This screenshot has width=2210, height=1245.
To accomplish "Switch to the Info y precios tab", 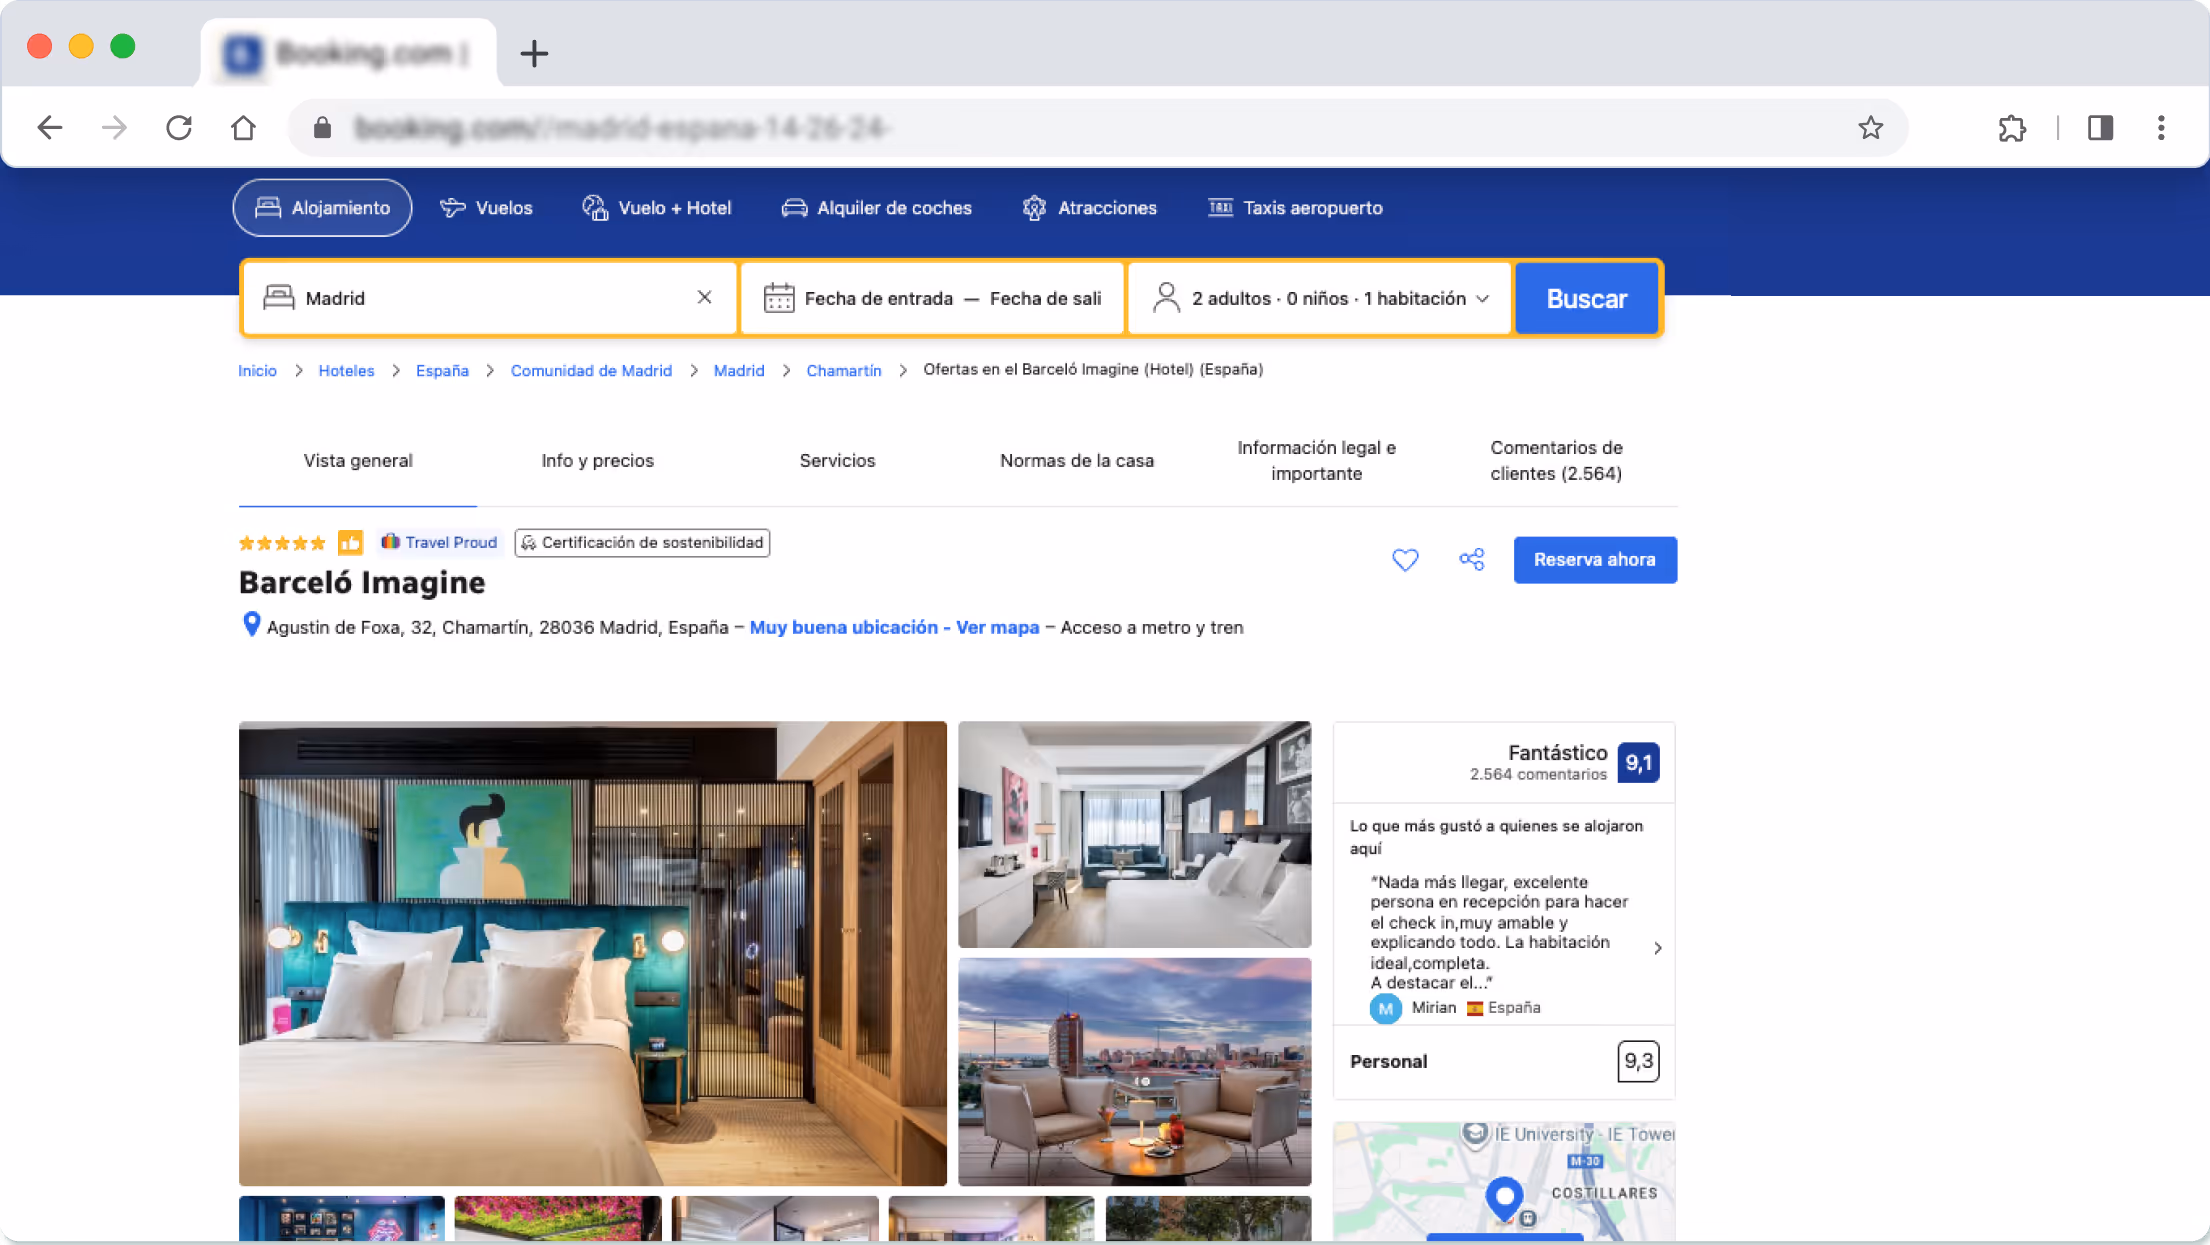I will [596, 460].
